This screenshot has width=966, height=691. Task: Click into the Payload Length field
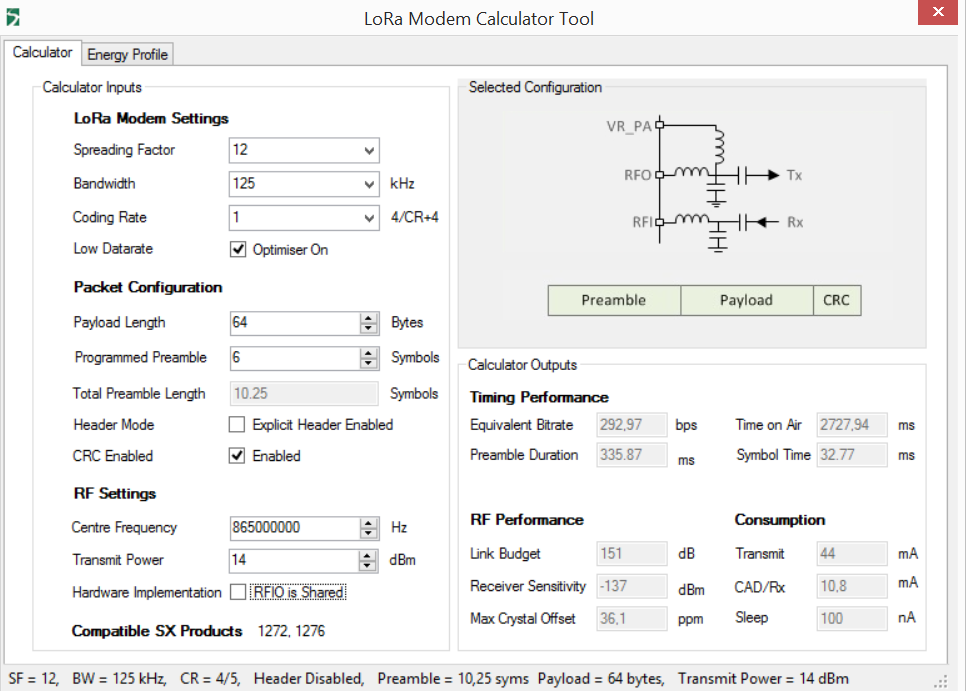point(294,323)
